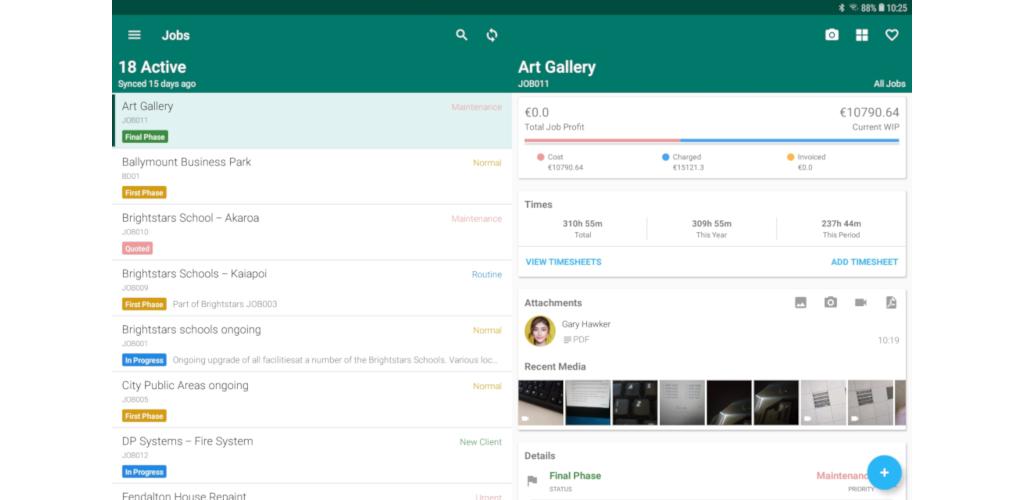Click In Progress badge on DP Systems
Image resolution: width=1024 pixels, height=500 pixels.
(144, 472)
